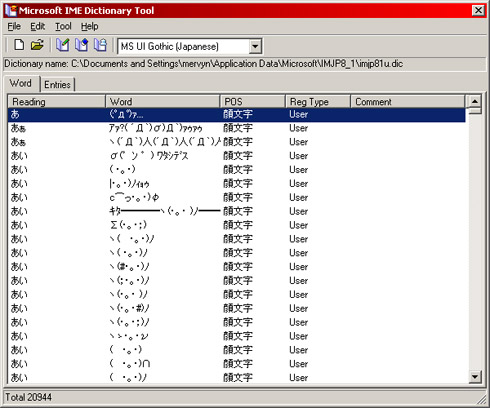490x408 pixels.
Task: Sort by the Word column header
Action: (162, 101)
